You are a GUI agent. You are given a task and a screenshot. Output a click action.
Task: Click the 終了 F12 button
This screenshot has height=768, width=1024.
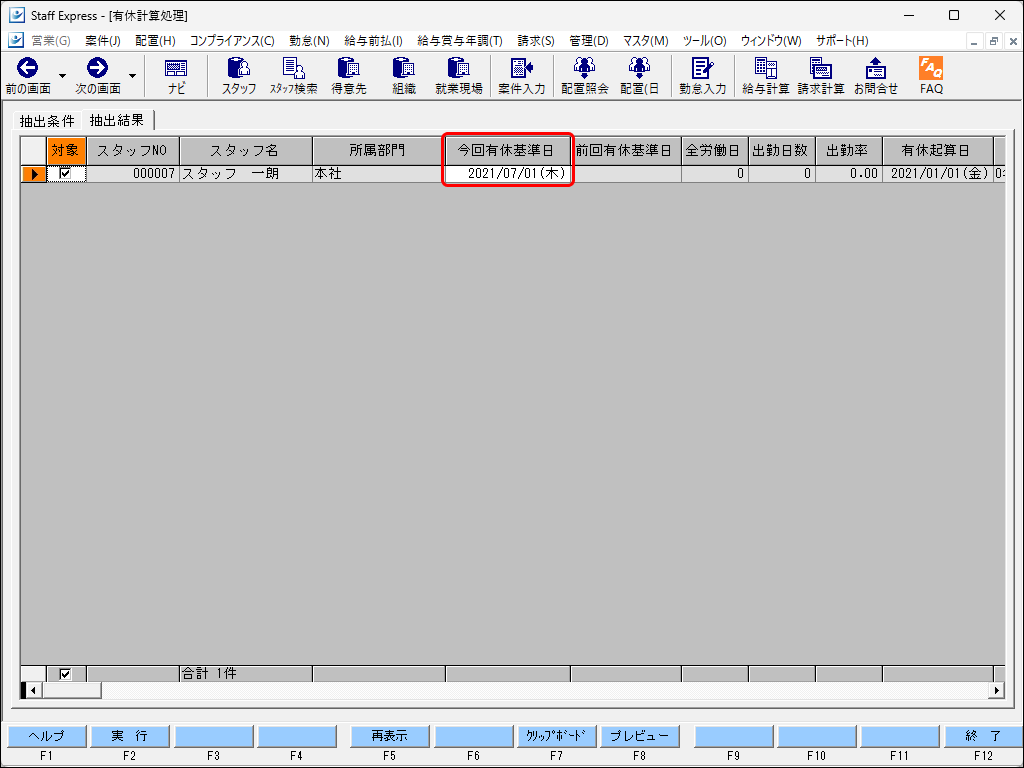tap(984, 736)
